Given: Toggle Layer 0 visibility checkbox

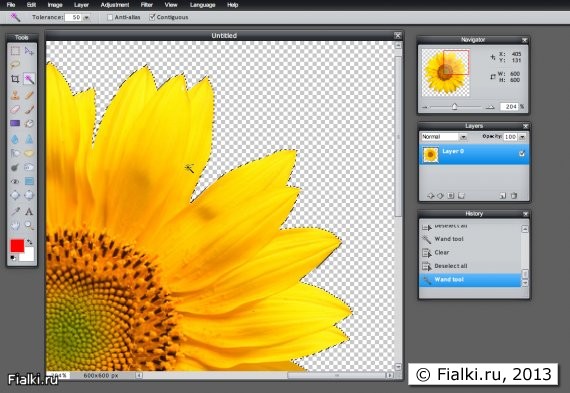Looking at the screenshot, I should tap(522, 154).
